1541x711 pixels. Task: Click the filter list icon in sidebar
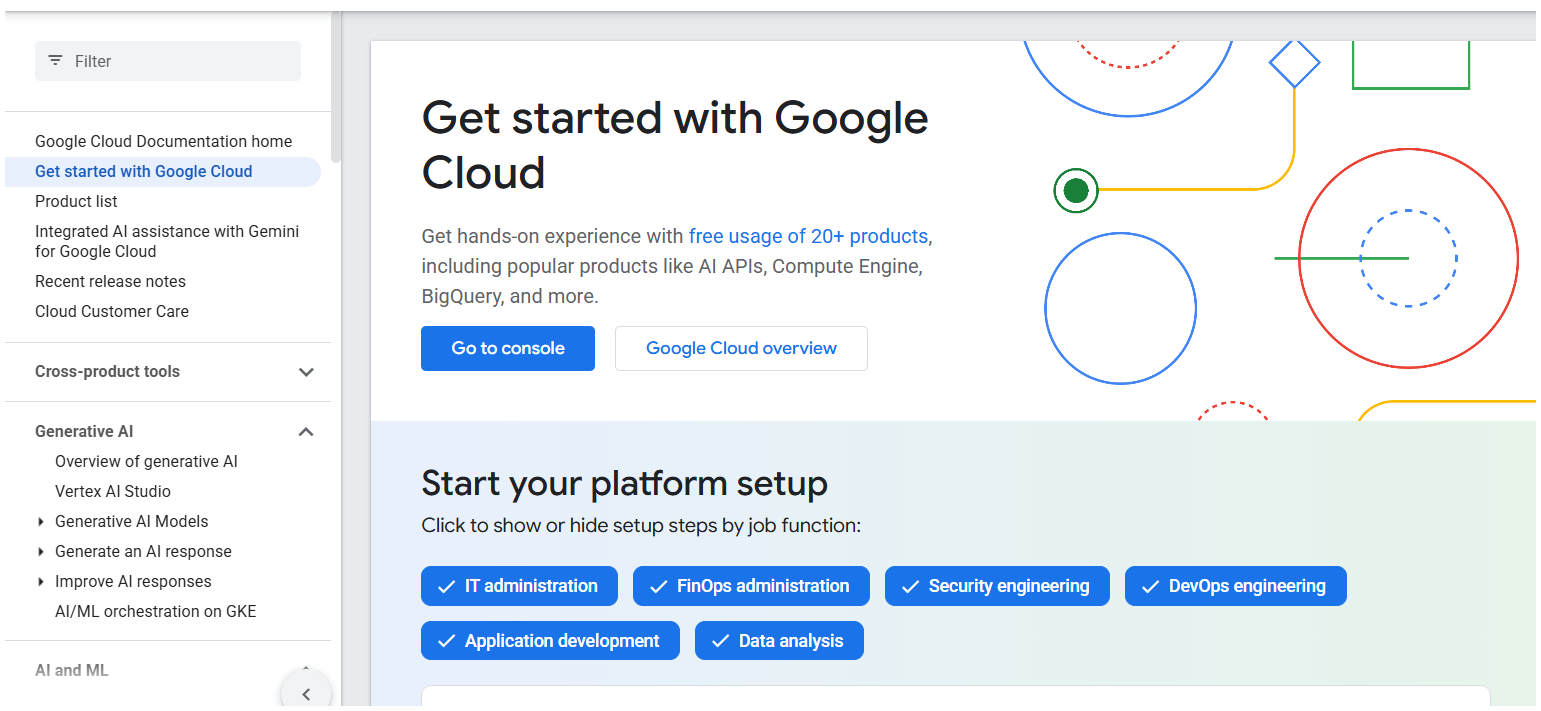pos(55,61)
